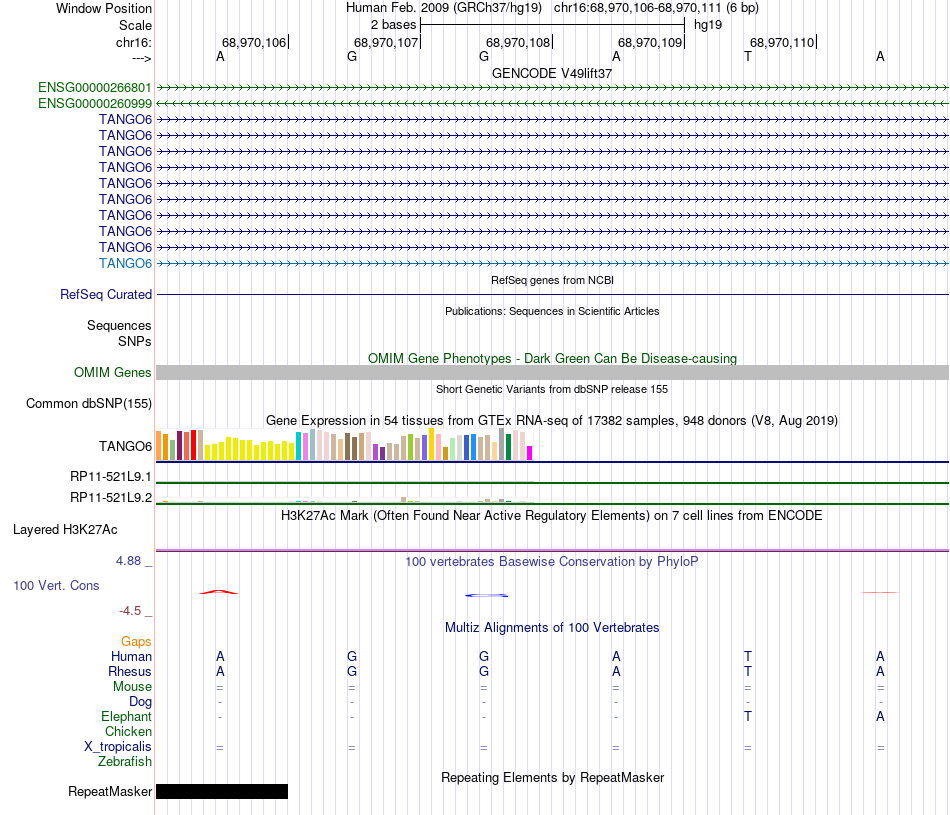The width and height of the screenshot is (950, 815).
Task: Click the ENSG00000260999 gene label
Action: tap(95, 104)
